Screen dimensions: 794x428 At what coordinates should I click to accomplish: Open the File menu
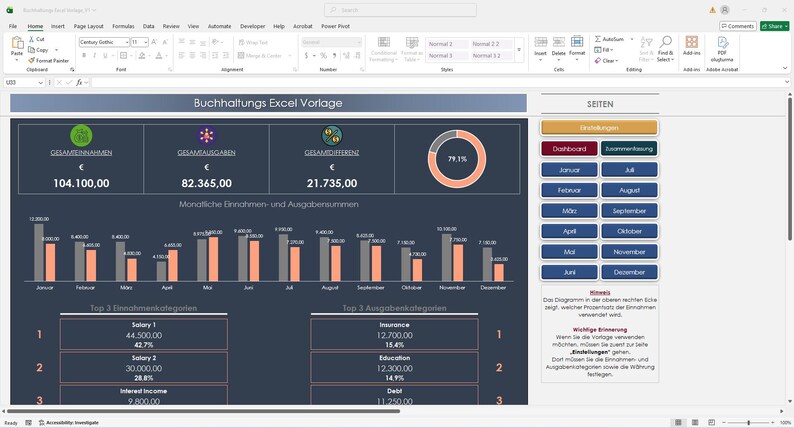click(13, 26)
